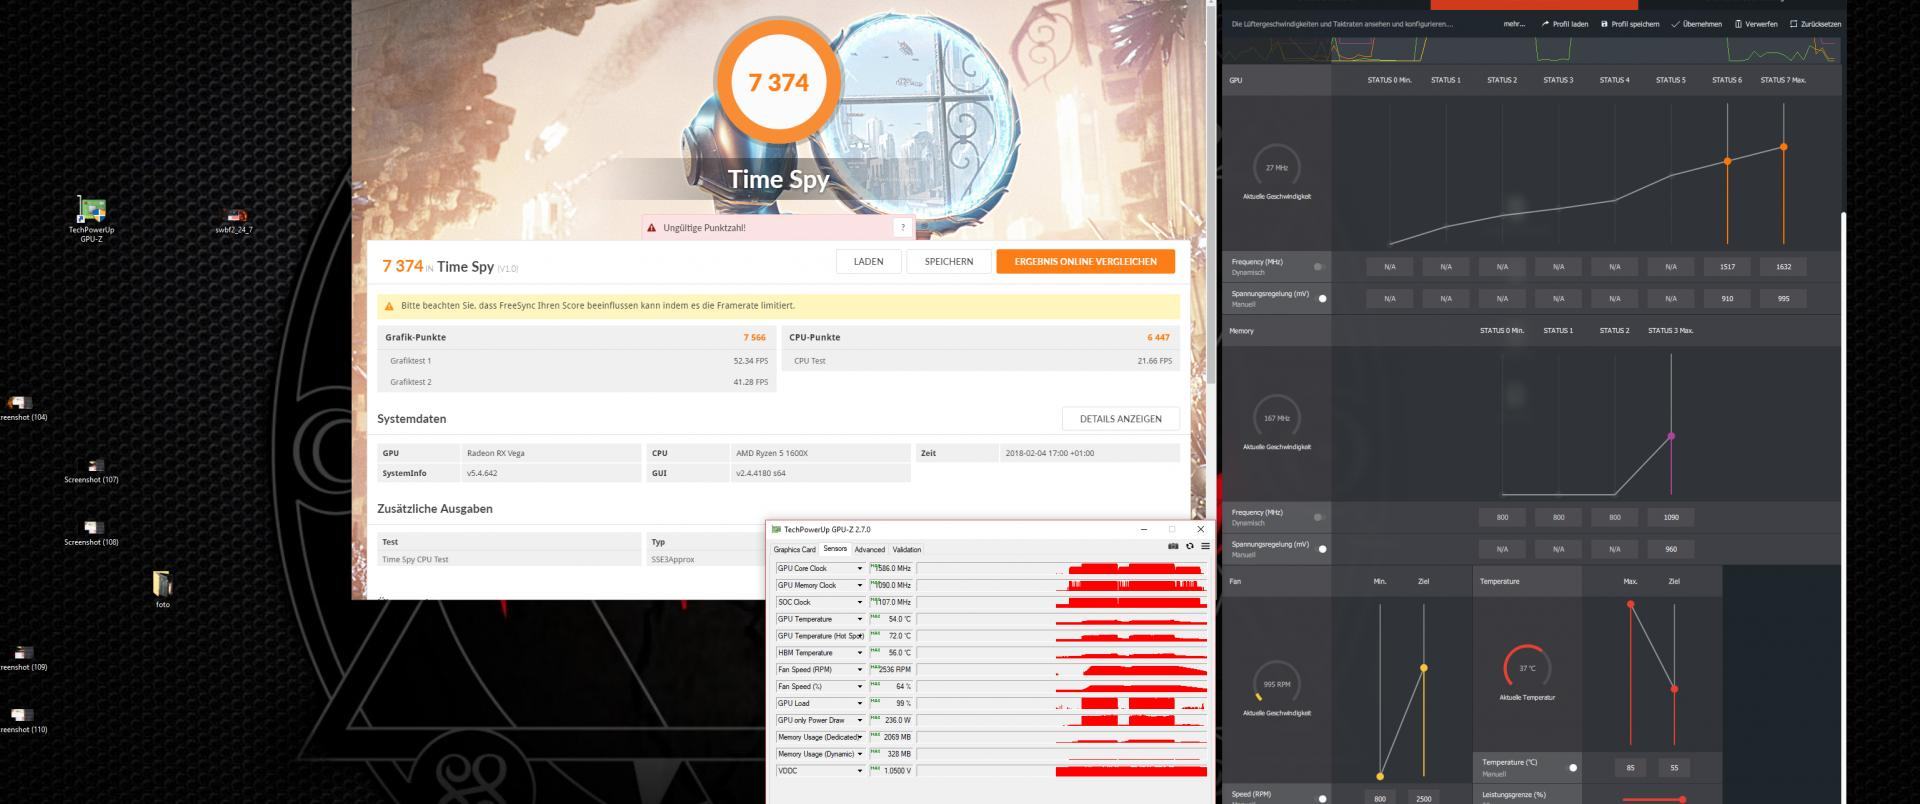Open the TechPowerUp GPU-Z desktop shortcut
The width and height of the screenshot is (1920, 804).
[x=91, y=219]
